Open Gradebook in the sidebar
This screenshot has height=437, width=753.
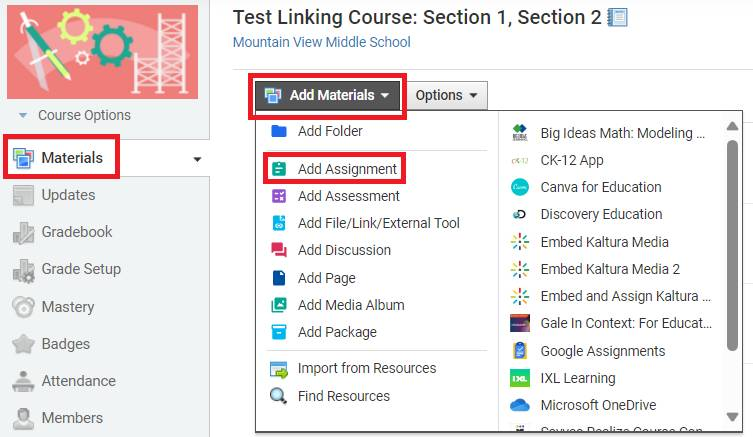pos(76,232)
